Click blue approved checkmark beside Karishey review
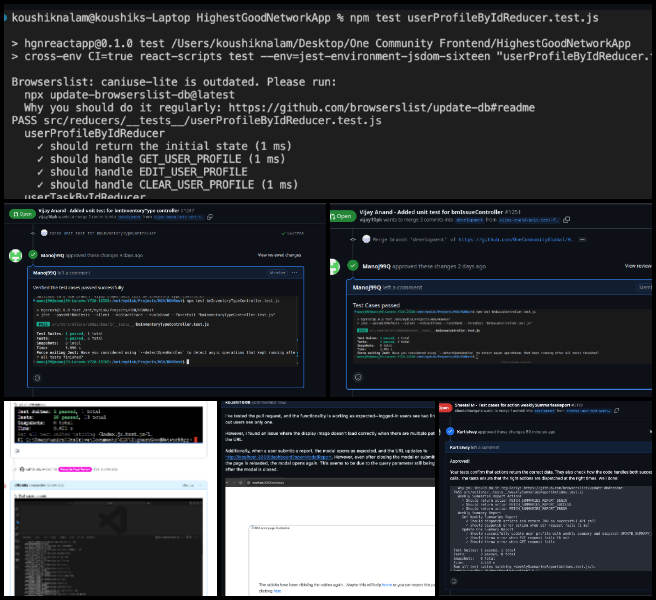Viewport: 656px width, 600px height. [x=450, y=431]
